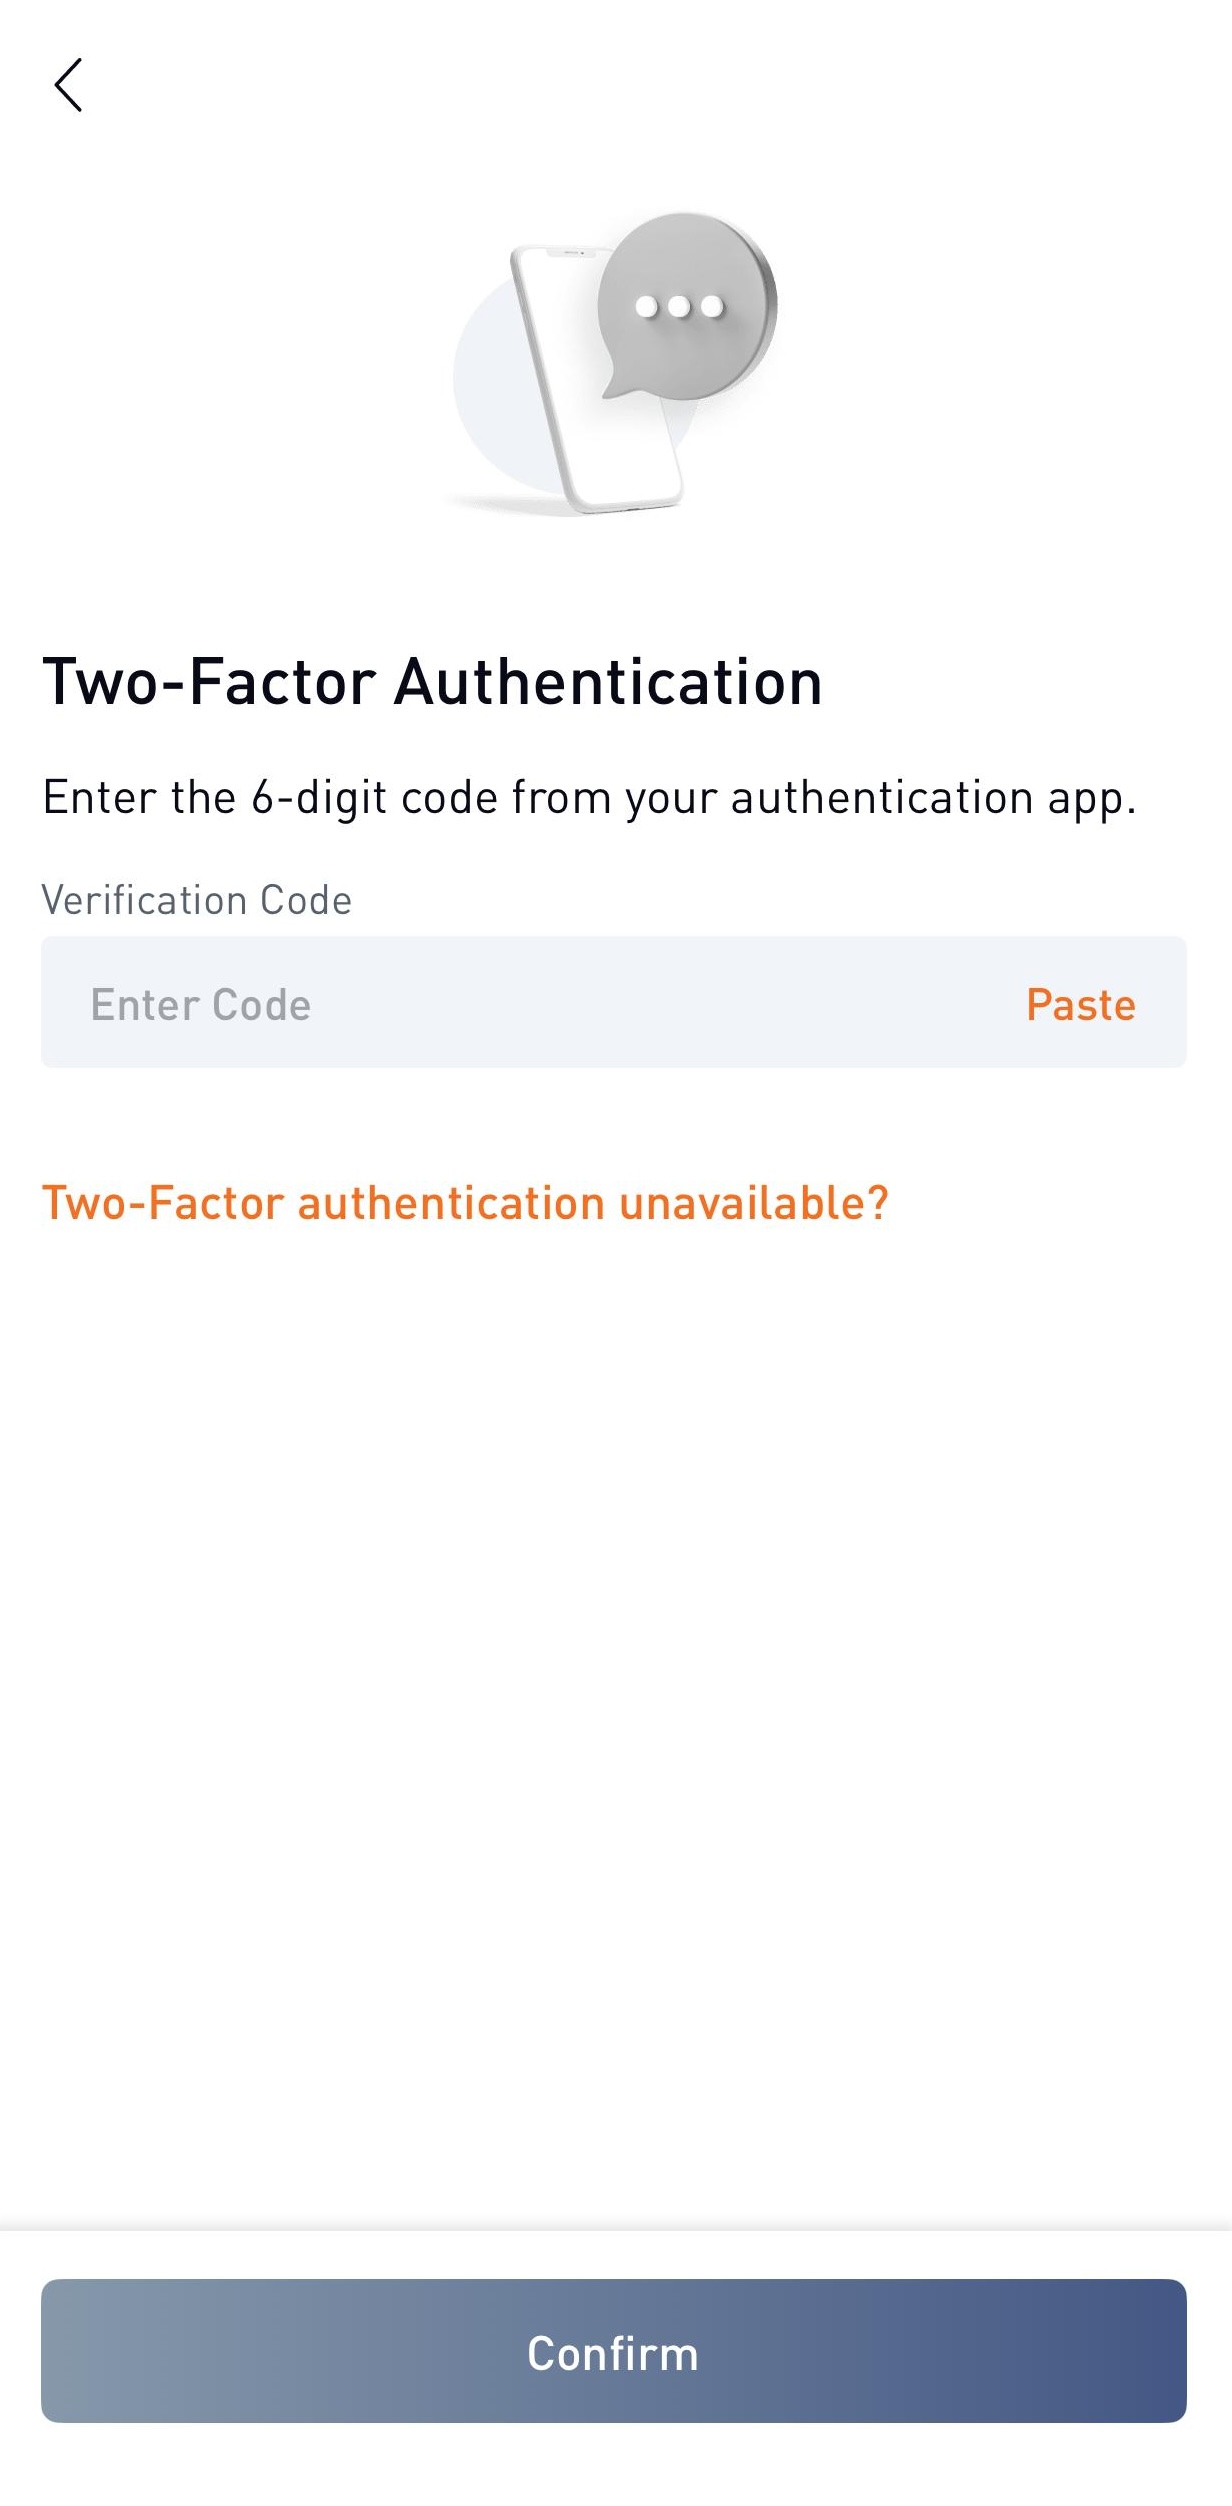Click the Enter Code placeholder text

pyautogui.click(x=201, y=1004)
